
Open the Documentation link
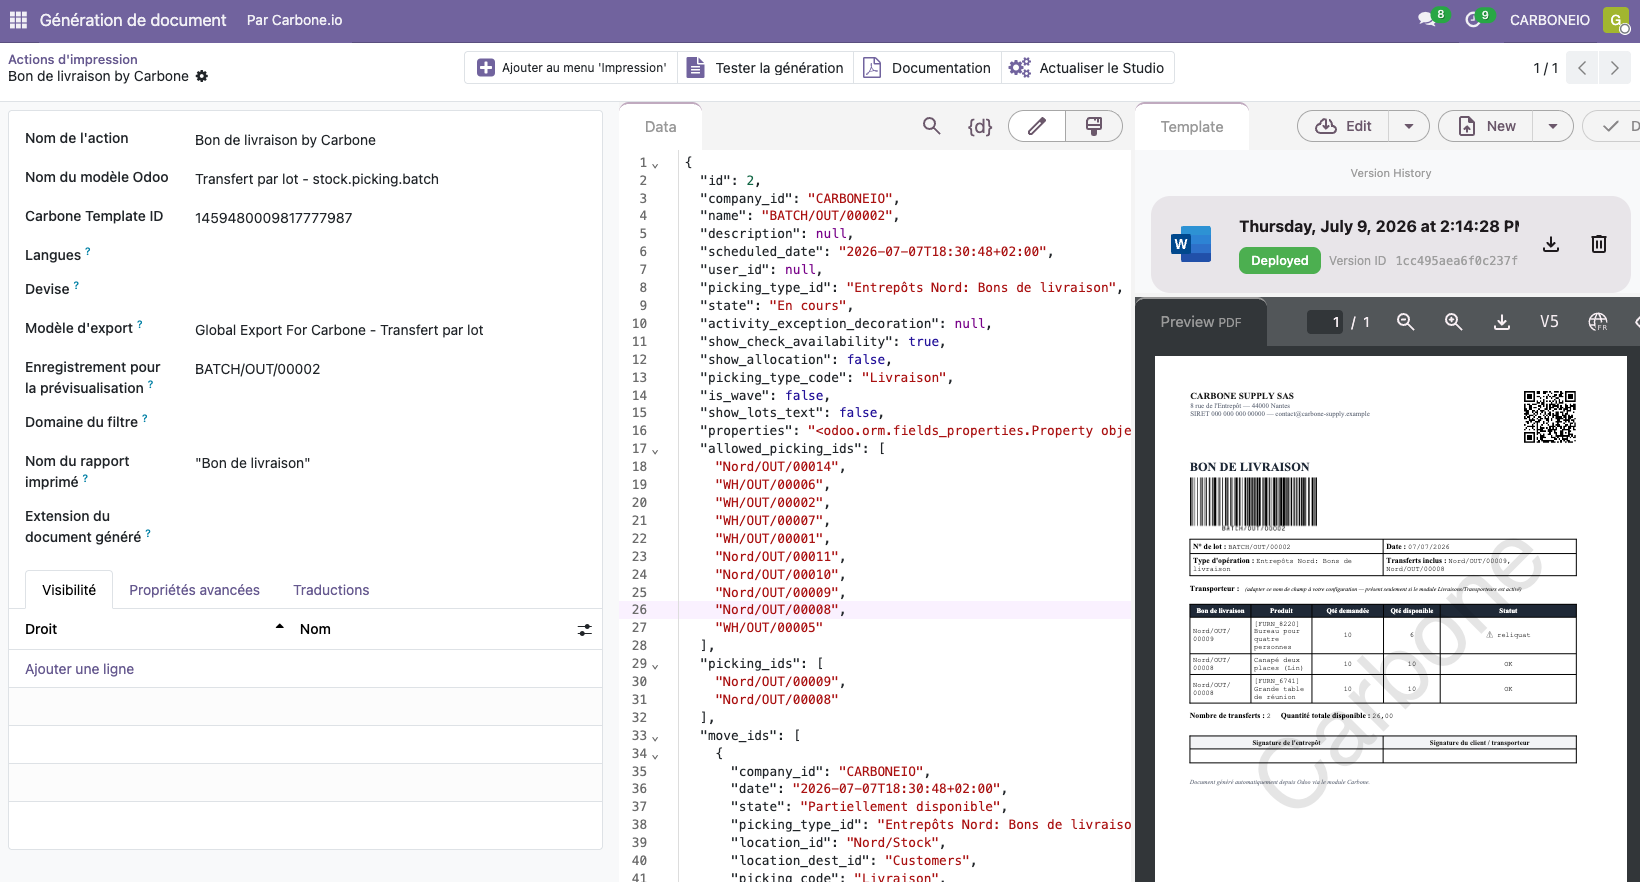pyautogui.click(x=927, y=68)
